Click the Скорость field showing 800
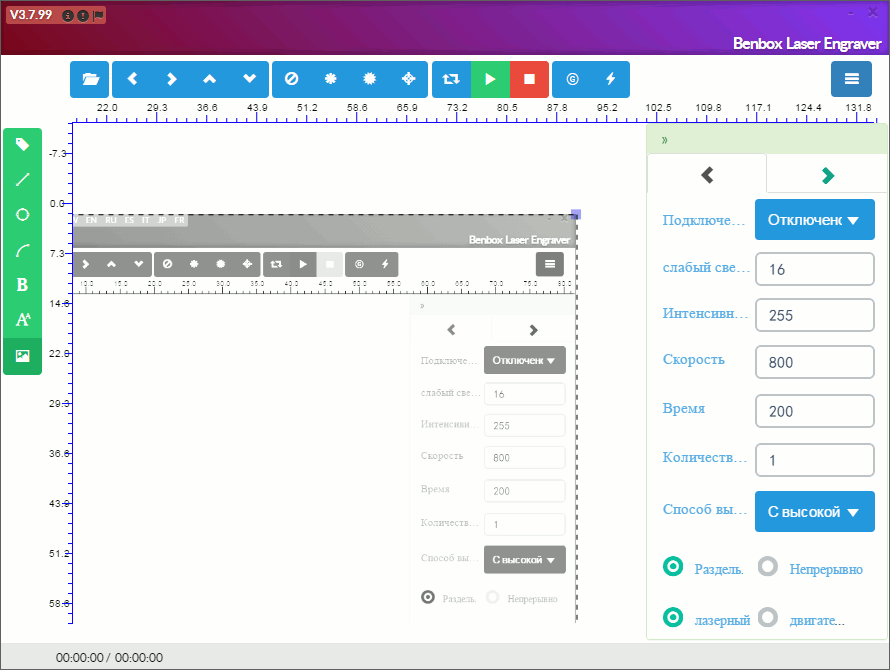The image size is (890, 670). point(815,362)
